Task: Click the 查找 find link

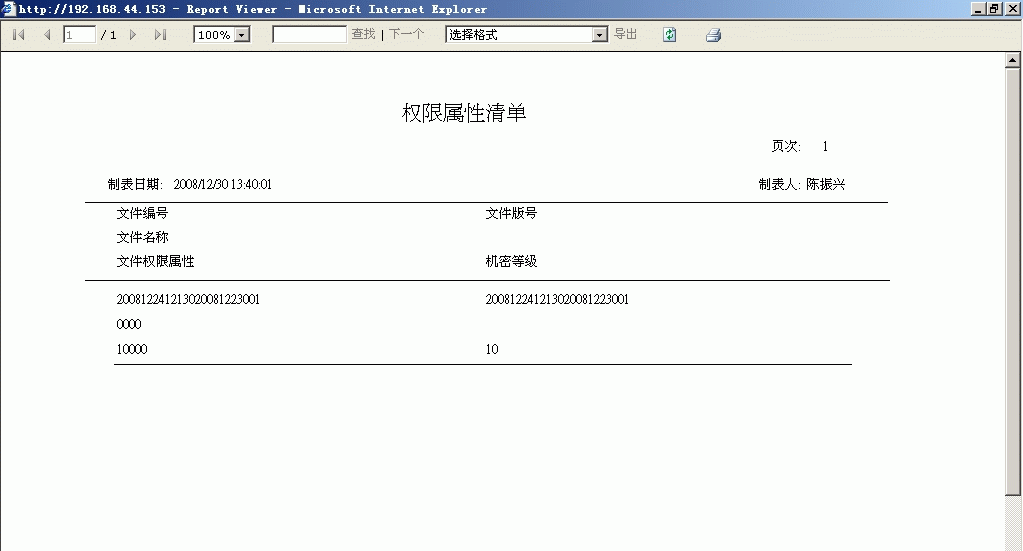Action: [x=363, y=35]
